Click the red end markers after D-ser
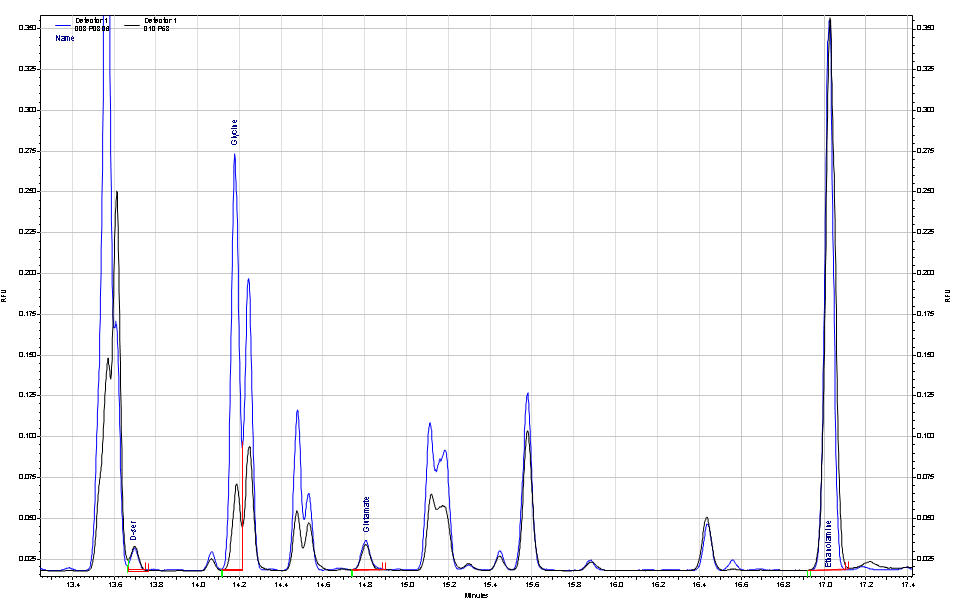The width and height of the screenshot is (953, 601). point(147,567)
